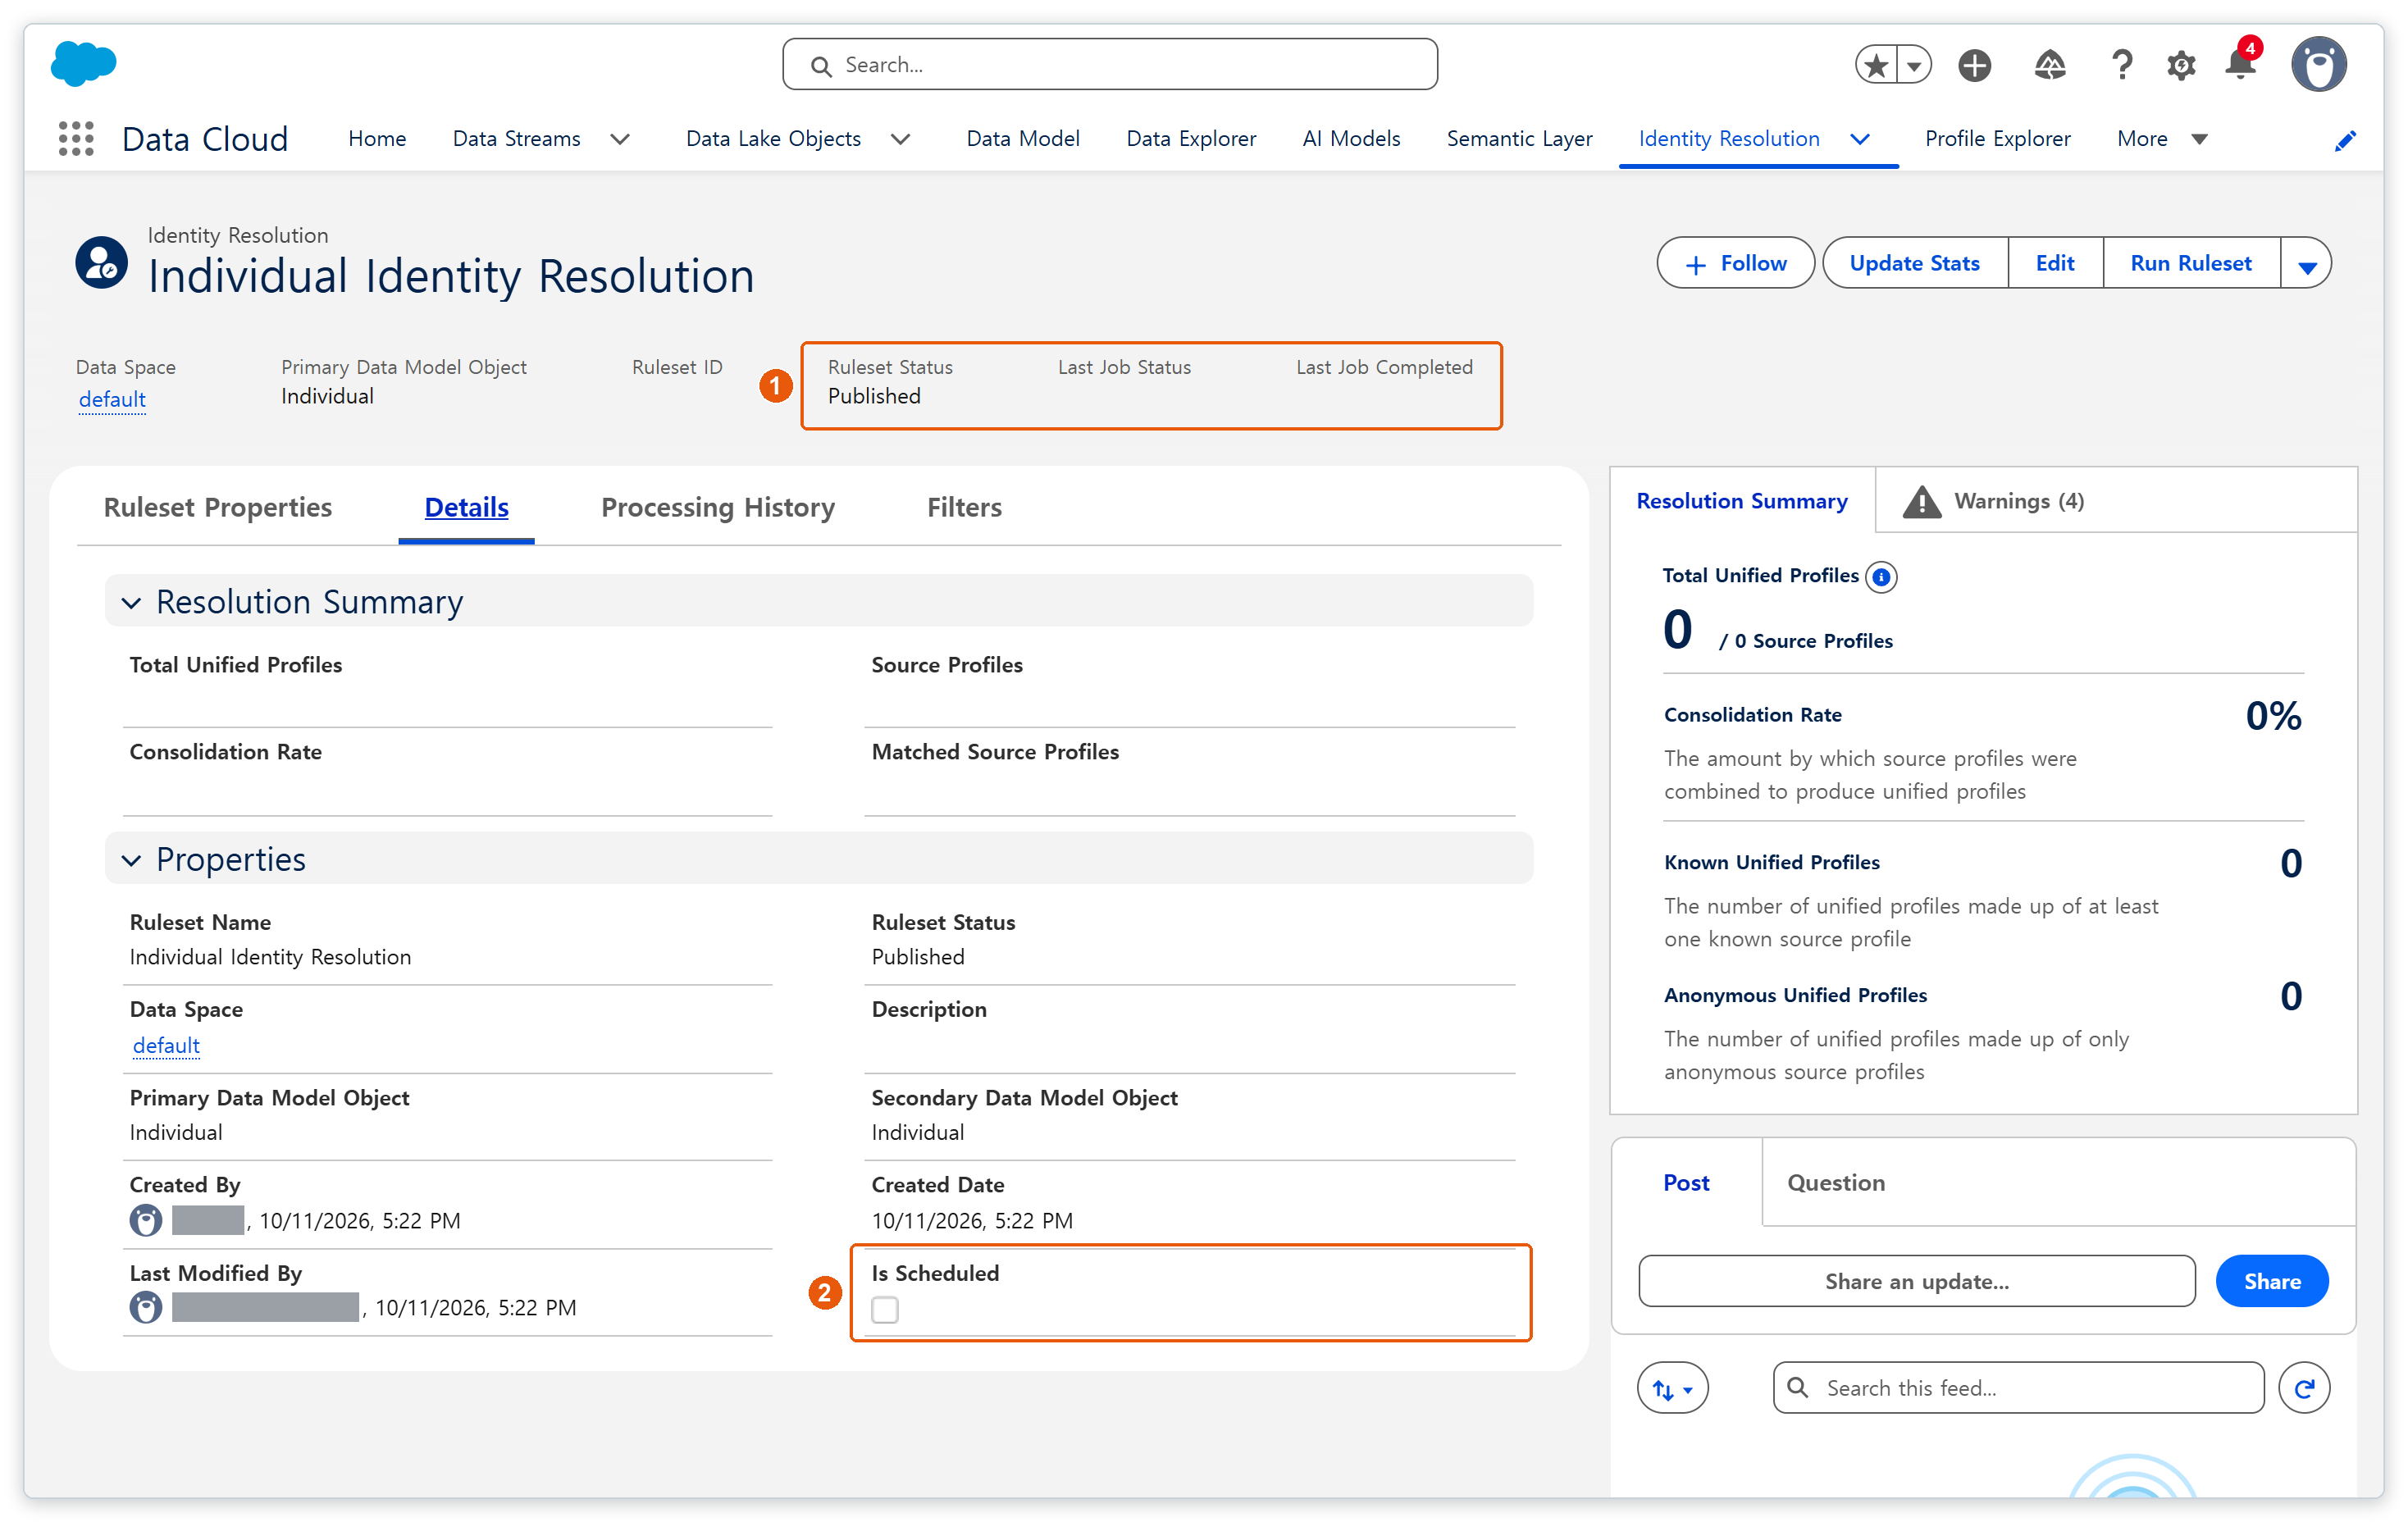This screenshot has height=1522, width=2408.
Task: Expand the Data Streams nav dropdown
Action: [x=620, y=139]
